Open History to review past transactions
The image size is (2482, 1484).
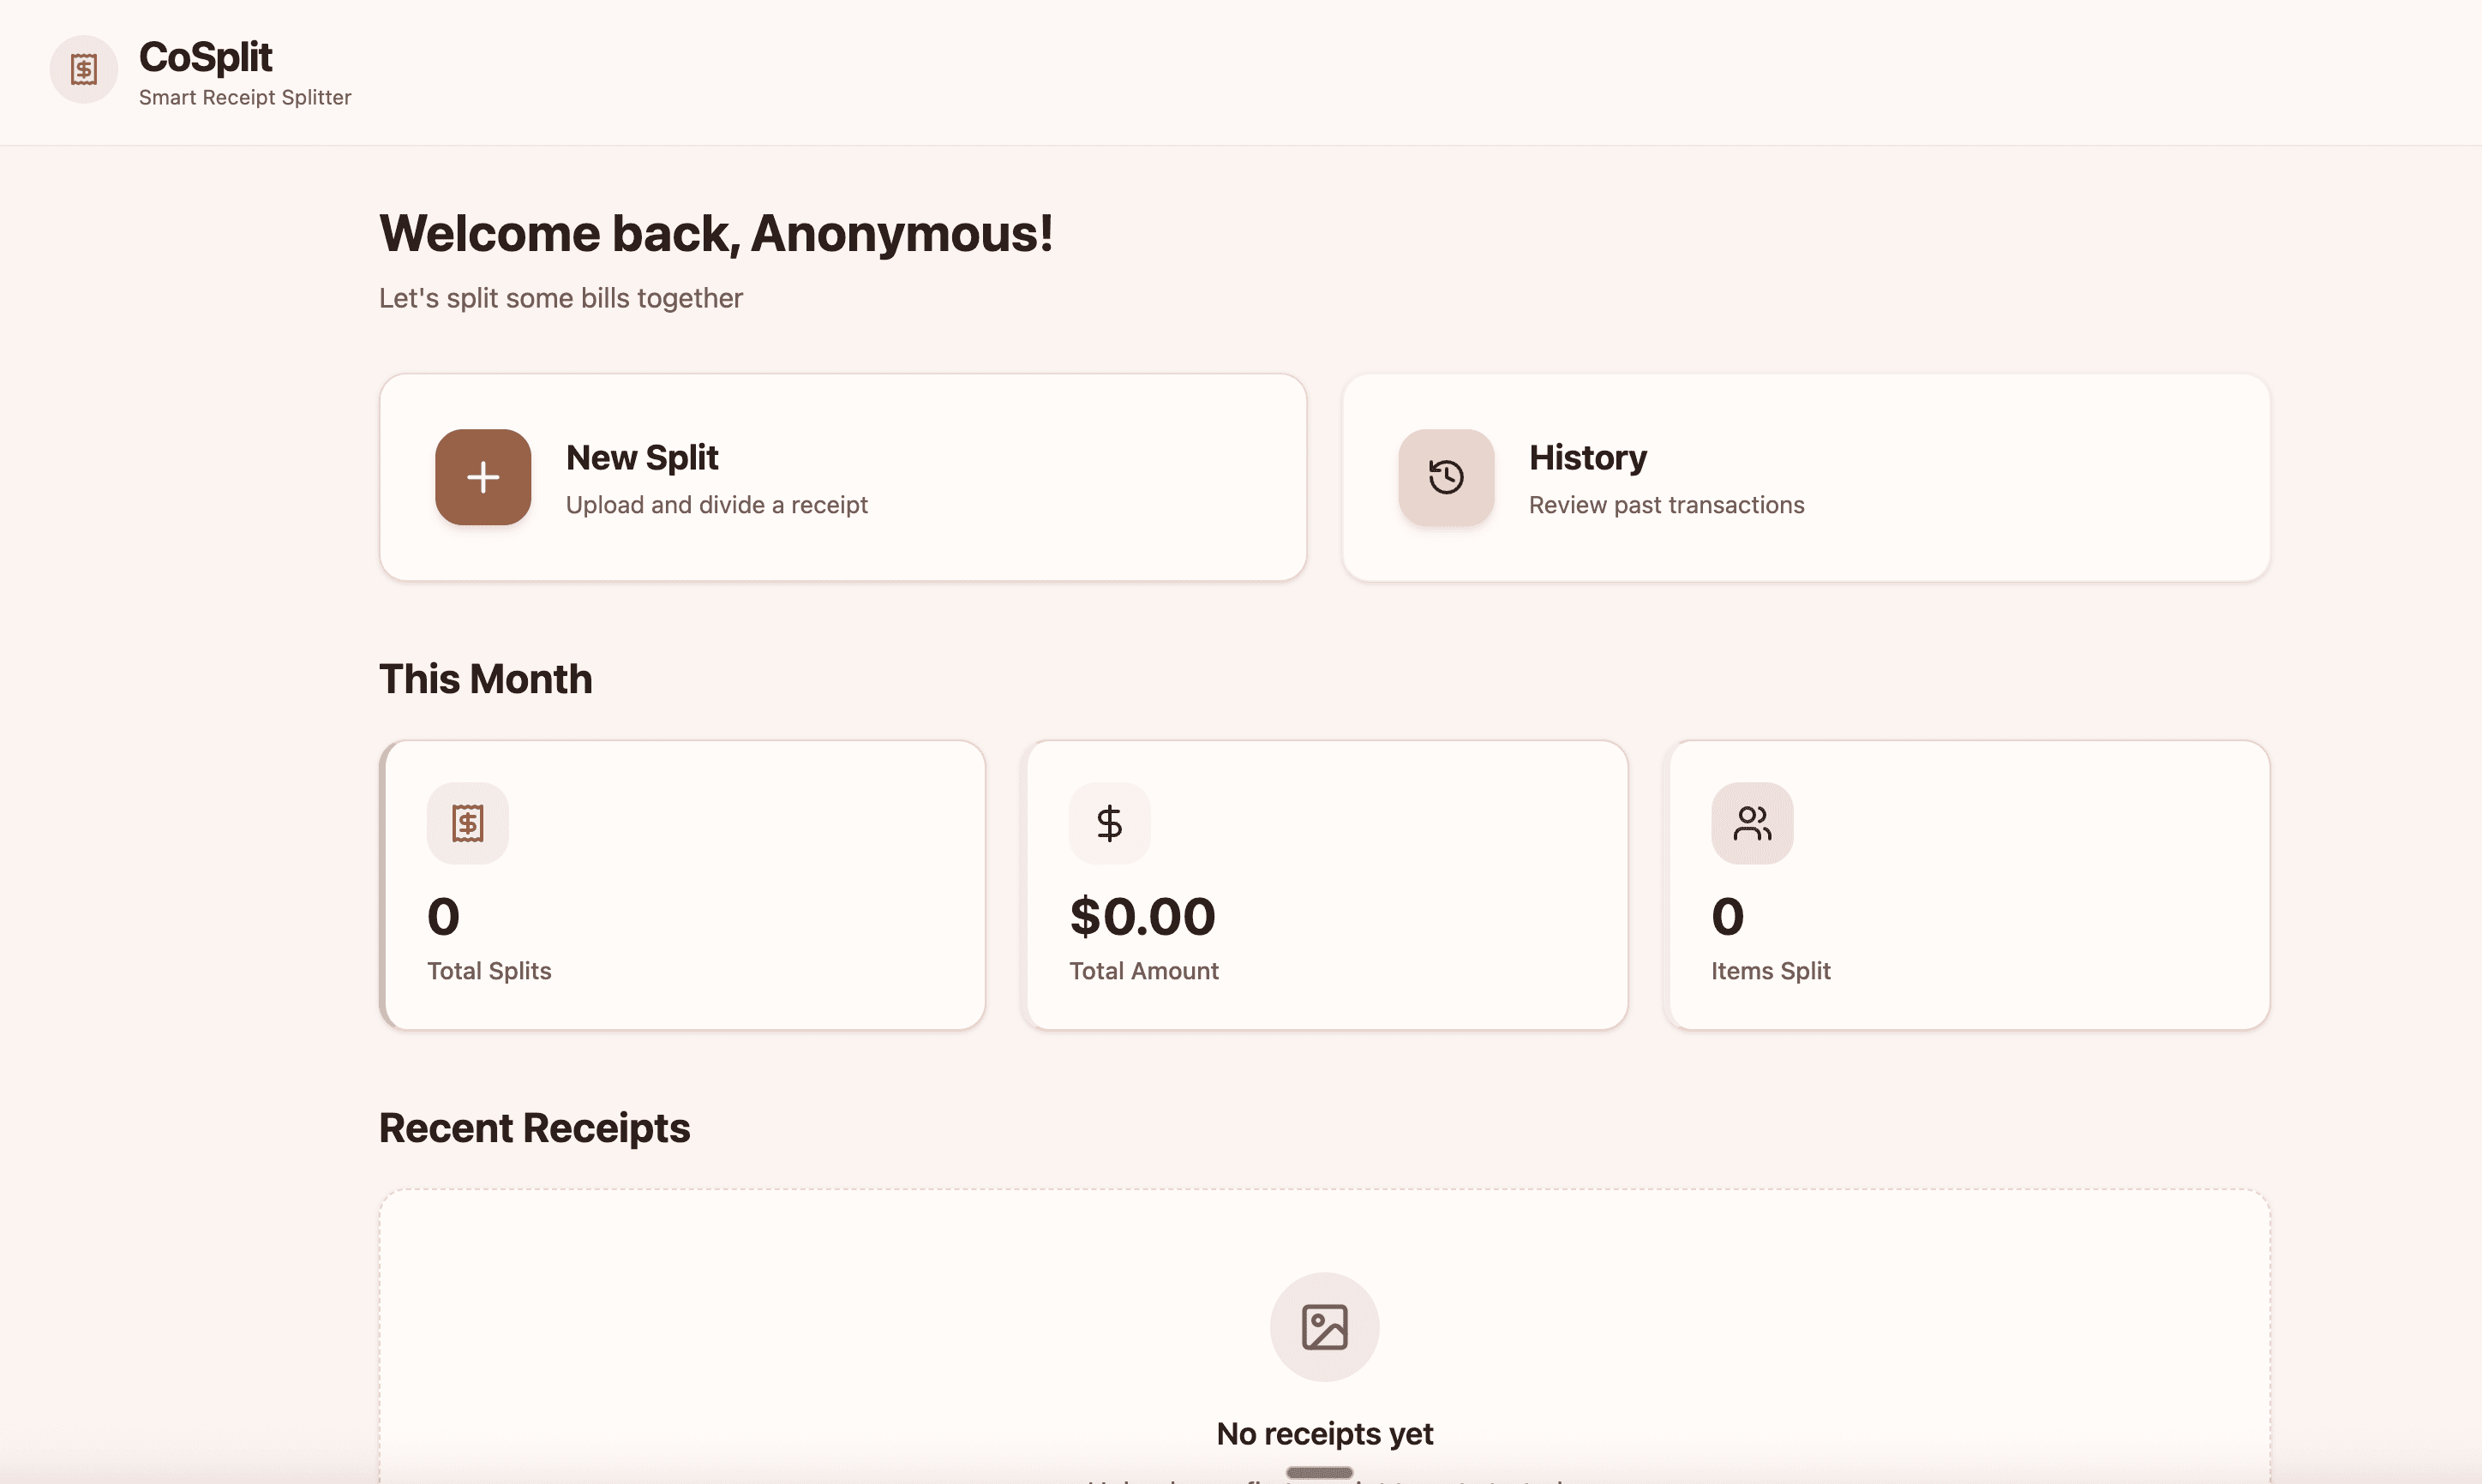[x=1807, y=477]
